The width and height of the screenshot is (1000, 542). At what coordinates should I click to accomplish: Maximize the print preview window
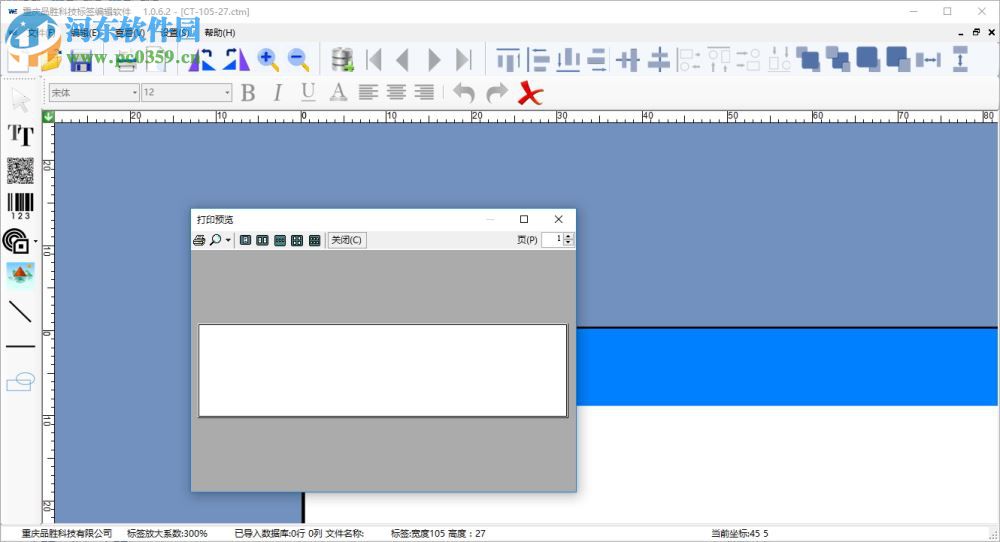[524, 219]
